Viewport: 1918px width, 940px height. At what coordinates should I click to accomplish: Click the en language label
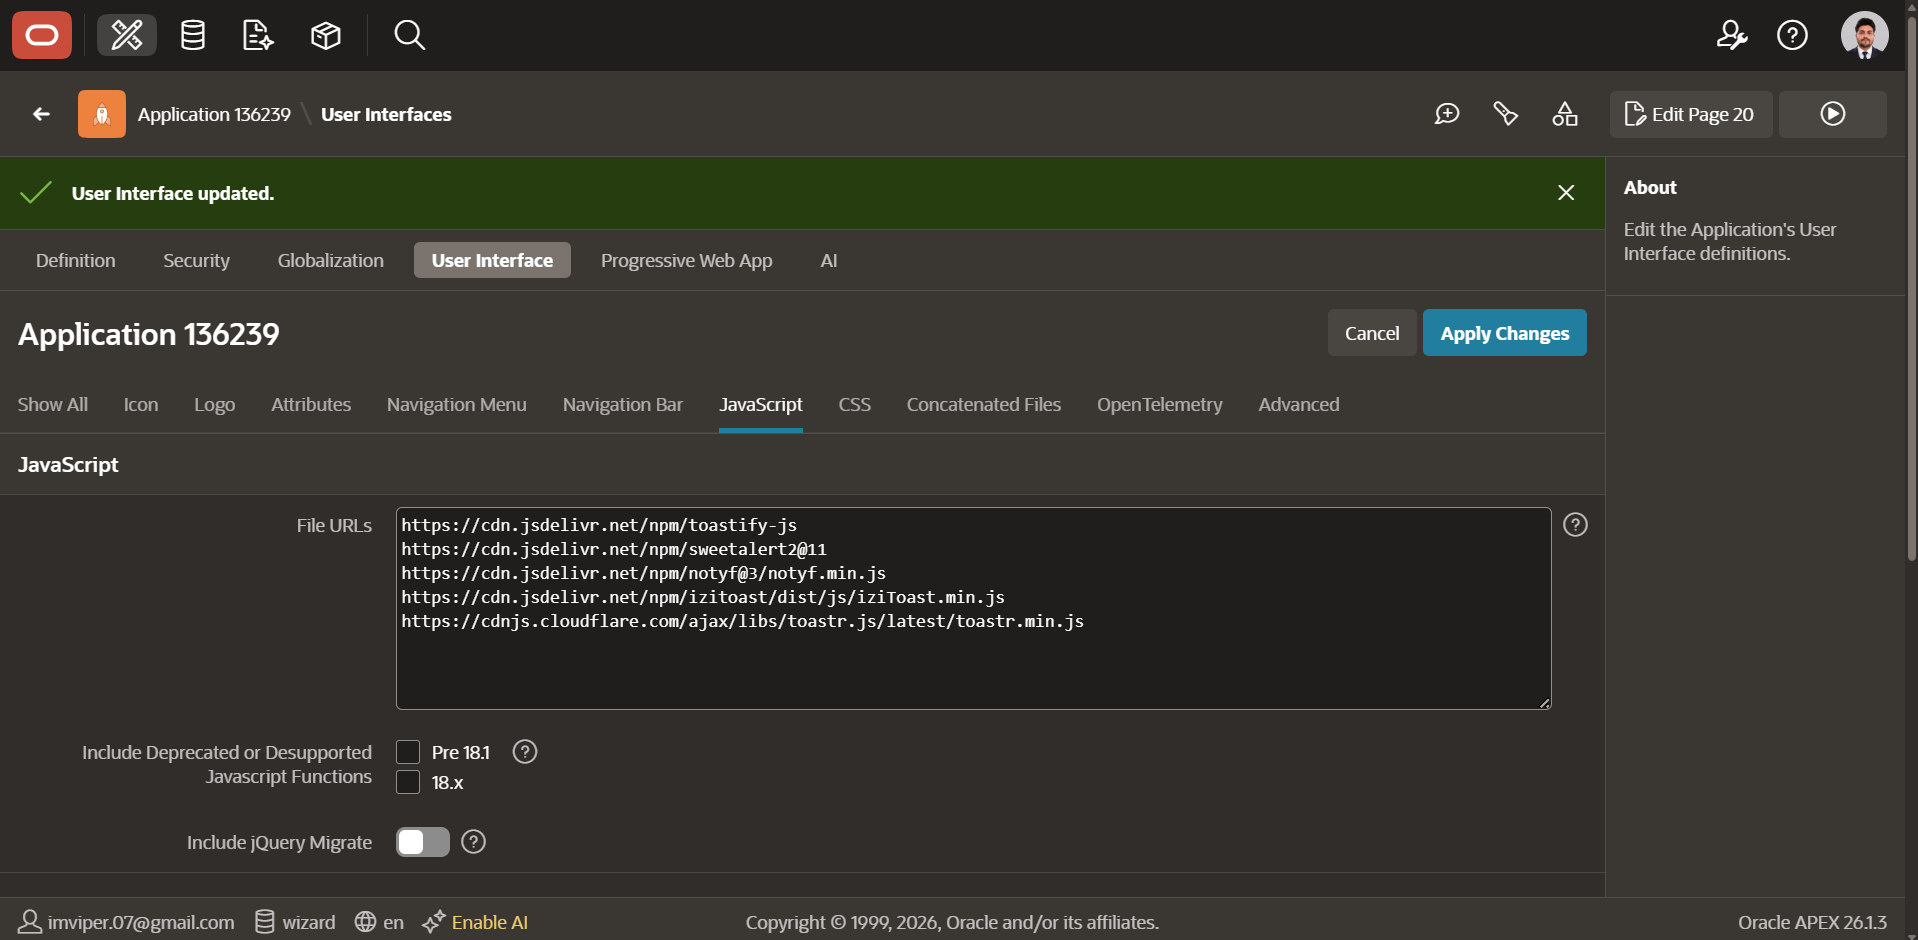394,922
